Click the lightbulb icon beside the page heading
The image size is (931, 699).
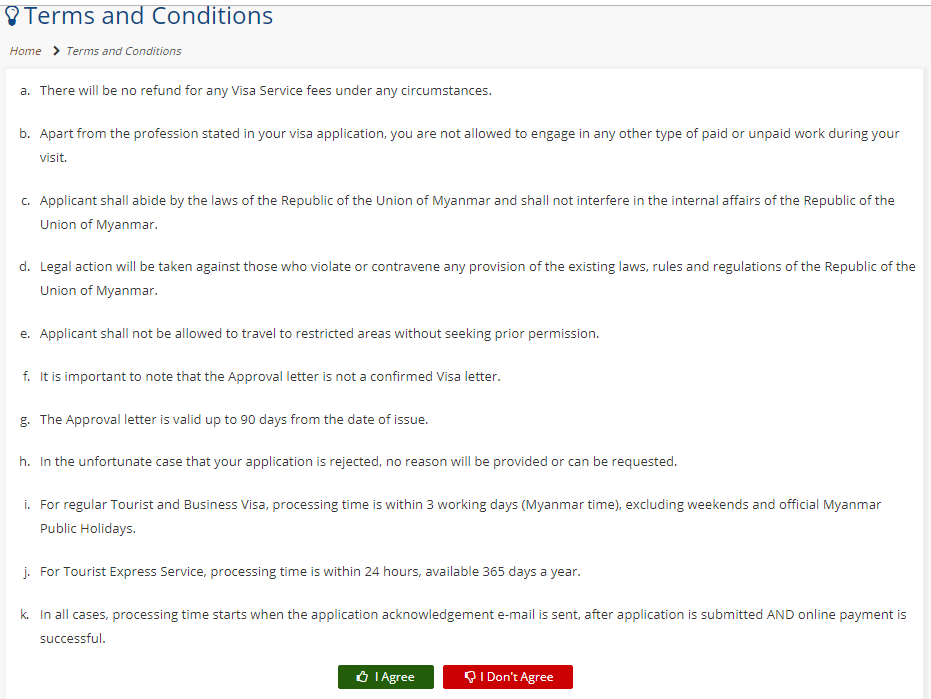tap(13, 17)
